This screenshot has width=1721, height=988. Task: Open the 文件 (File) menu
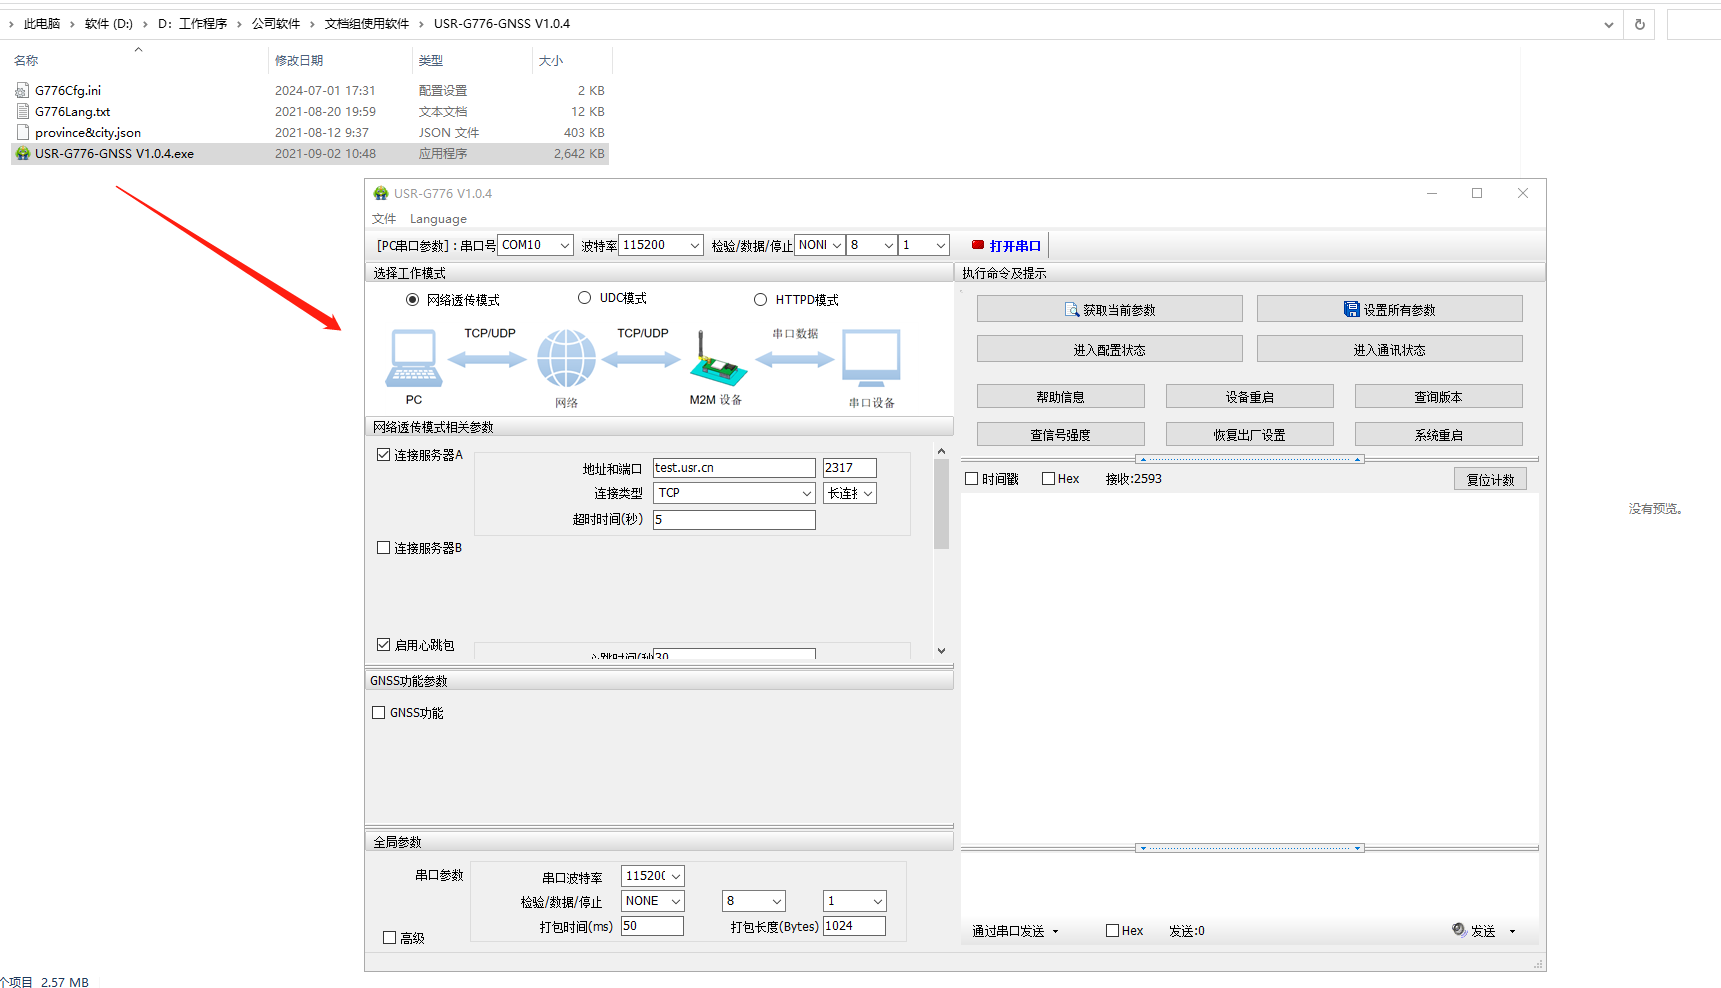tap(384, 219)
